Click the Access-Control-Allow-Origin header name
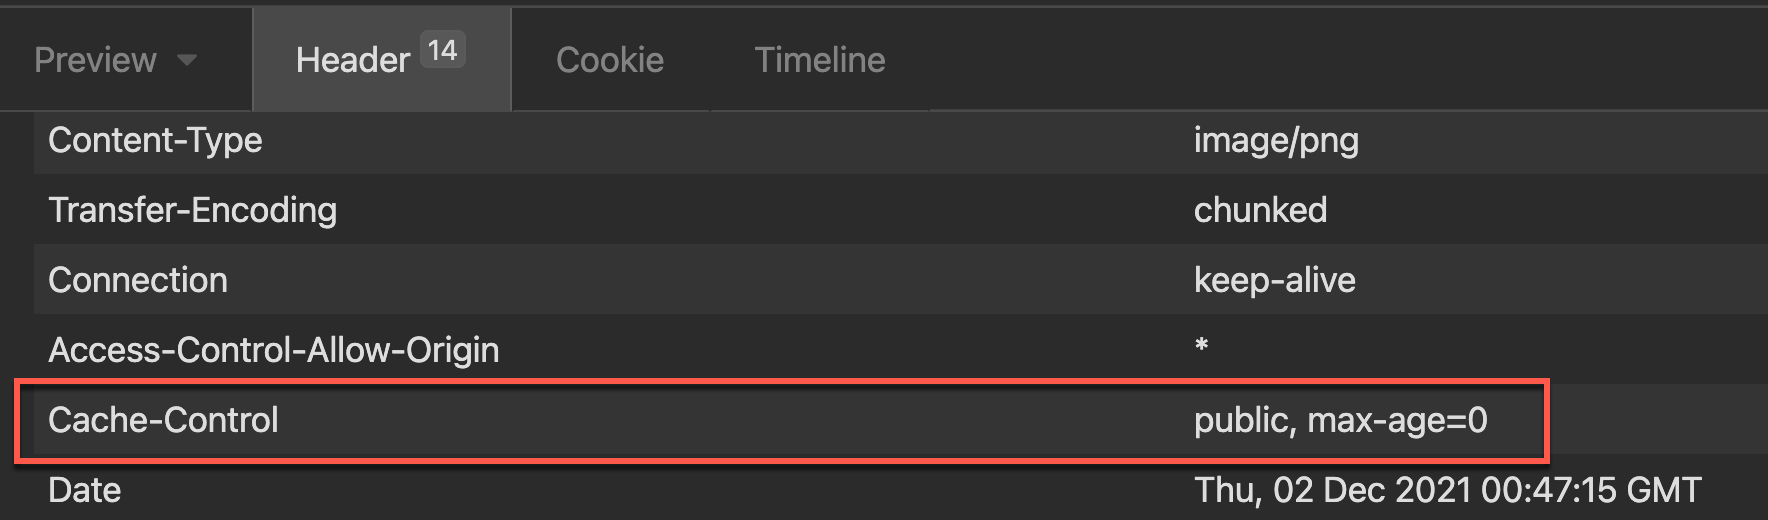Screen dimensions: 1768x520 [x=273, y=350]
